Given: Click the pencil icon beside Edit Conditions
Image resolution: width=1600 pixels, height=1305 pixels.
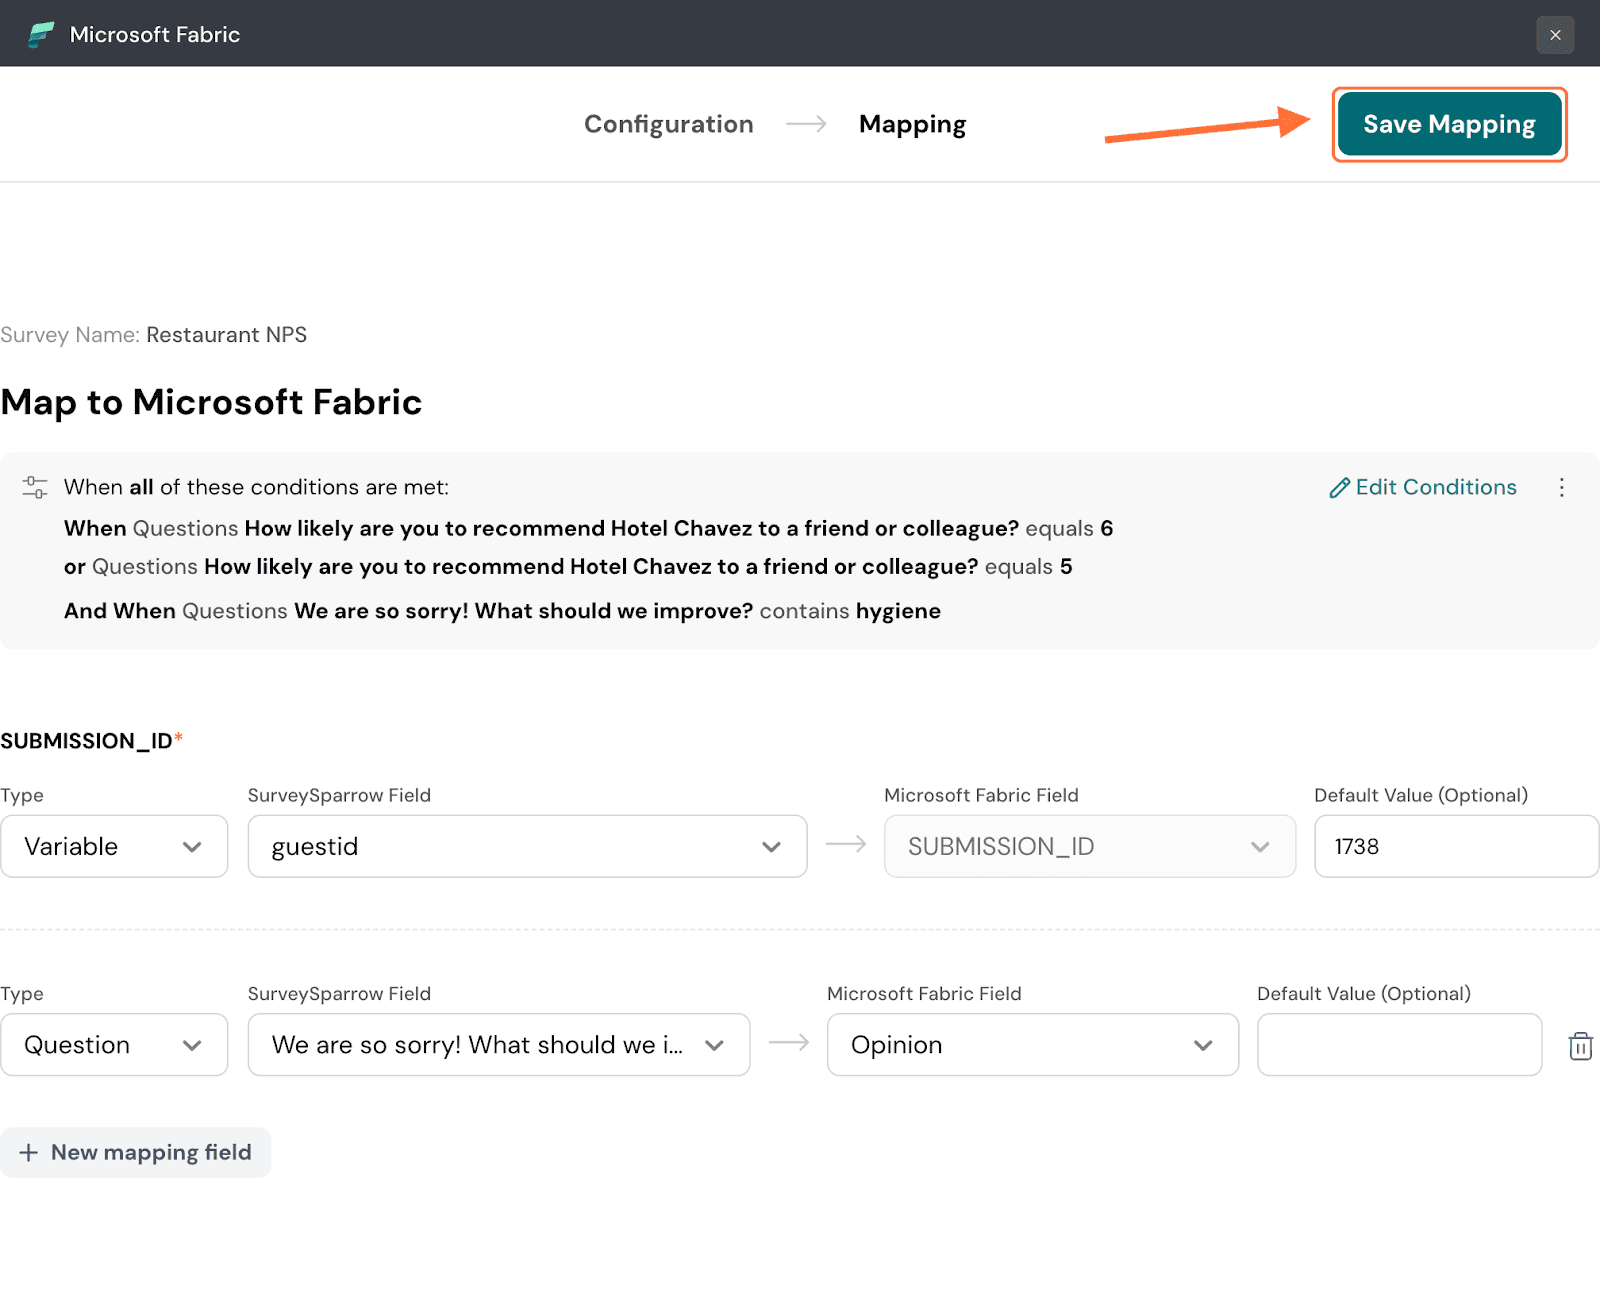Looking at the screenshot, I should tap(1339, 488).
